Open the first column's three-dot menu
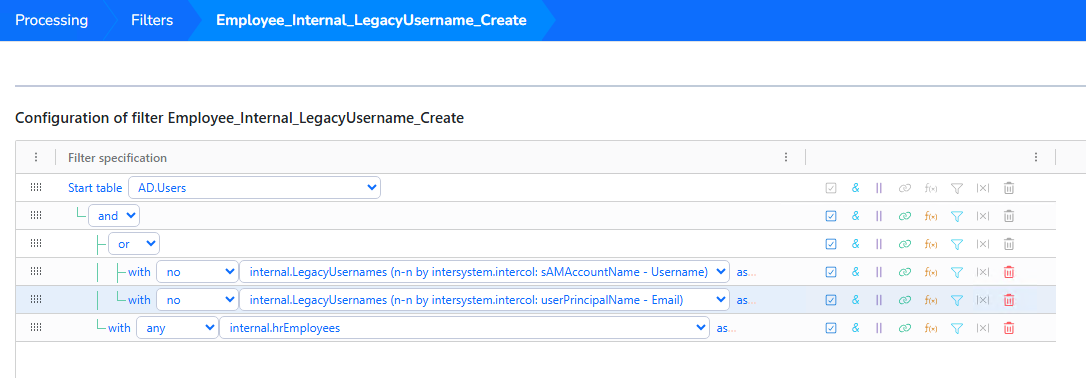This screenshot has height=378, width=1086. [36, 157]
